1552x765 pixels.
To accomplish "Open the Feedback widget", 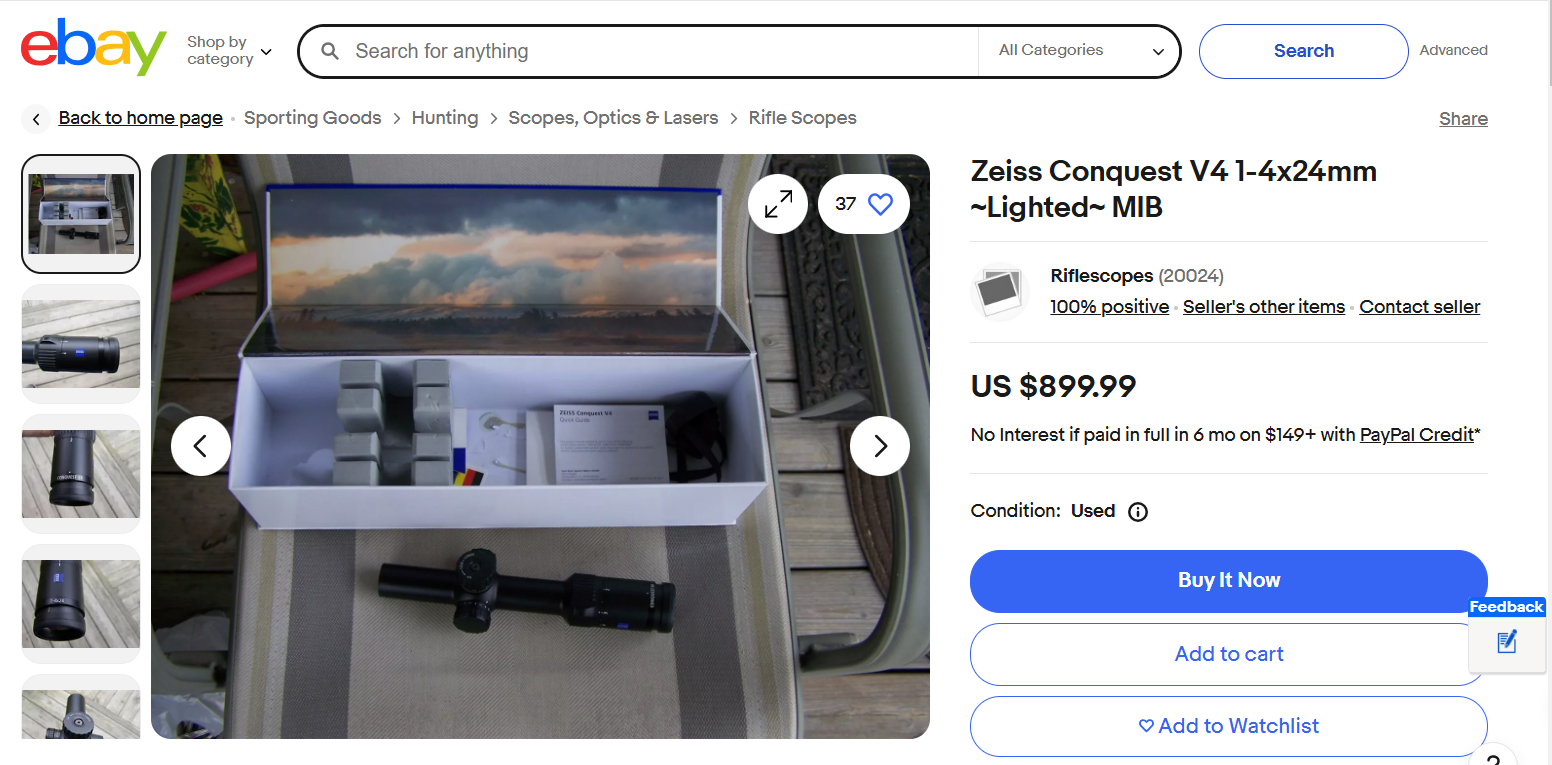I will pyautogui.click(x=1507, y=633).
